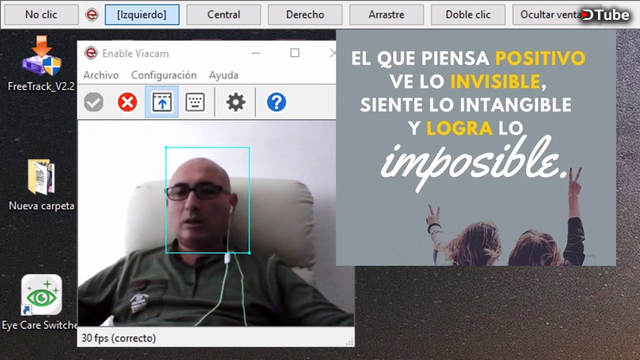
Task: Click the eViacam logo in the click bar
Action: (92, 15)
